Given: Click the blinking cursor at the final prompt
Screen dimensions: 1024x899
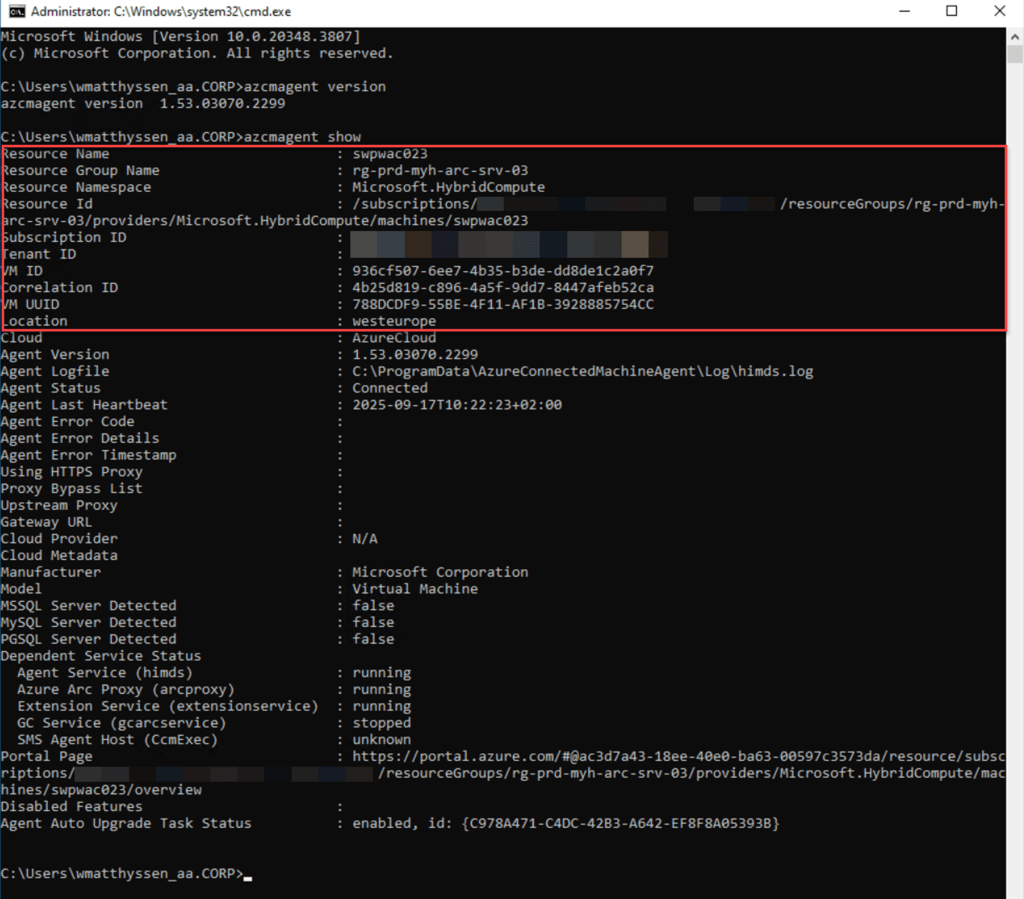Looking at the screenshot, I should tap(248, 876).
